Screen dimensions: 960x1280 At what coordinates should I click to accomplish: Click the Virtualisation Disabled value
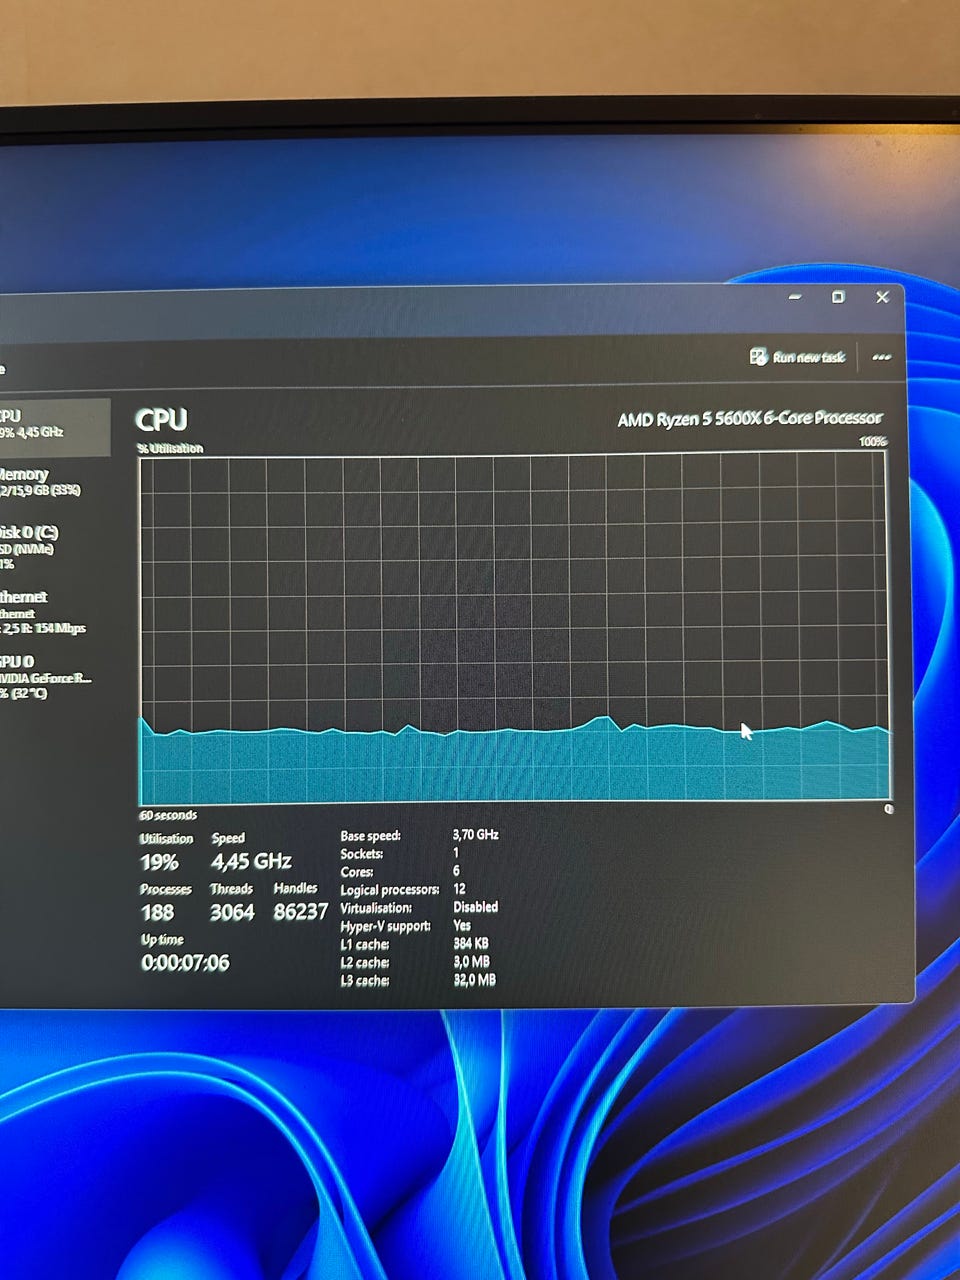tap(475, 907)
